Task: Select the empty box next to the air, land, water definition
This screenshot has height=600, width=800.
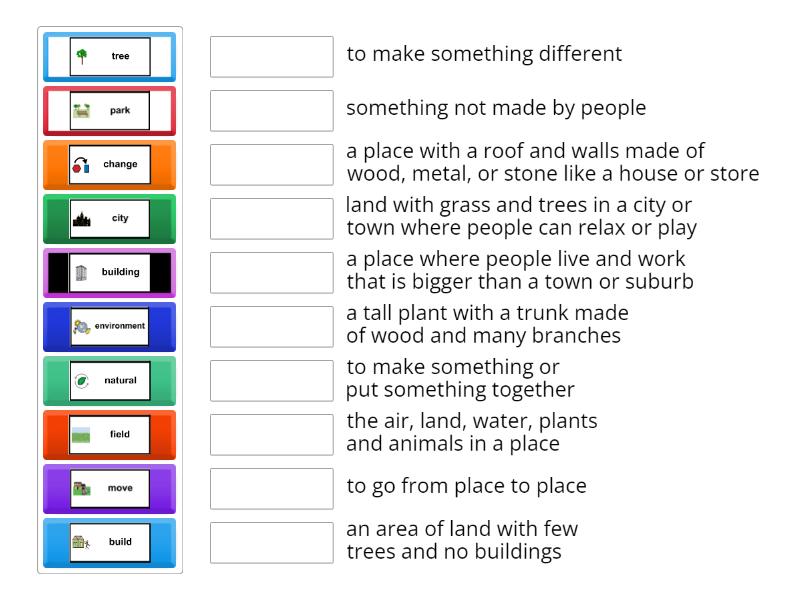Action: coord(271,434)
